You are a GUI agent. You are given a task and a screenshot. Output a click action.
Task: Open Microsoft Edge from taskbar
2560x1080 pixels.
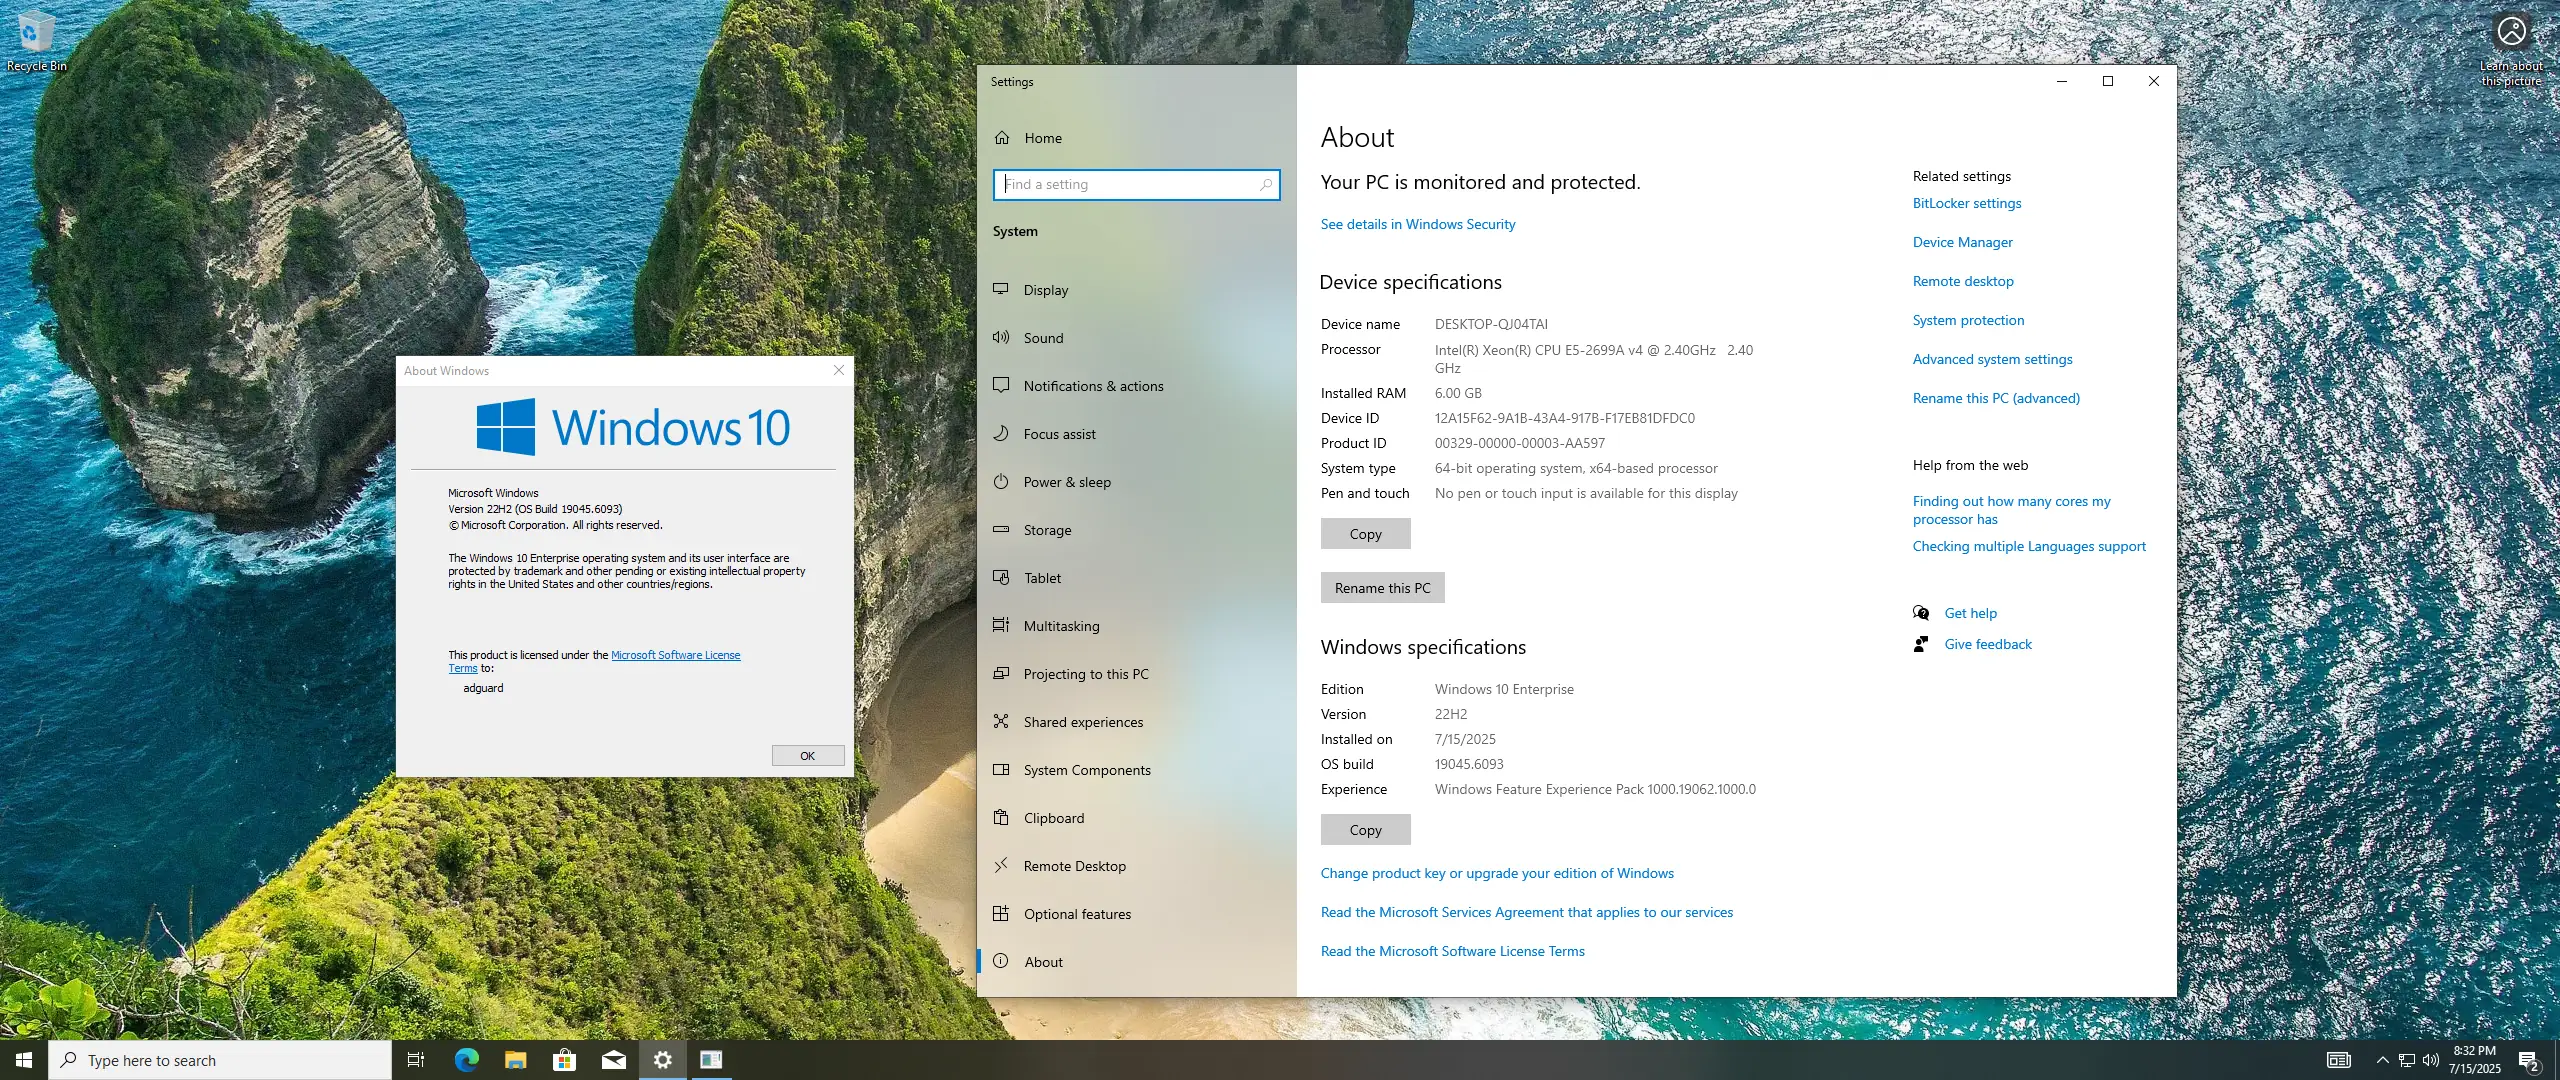pos(466,1060)
